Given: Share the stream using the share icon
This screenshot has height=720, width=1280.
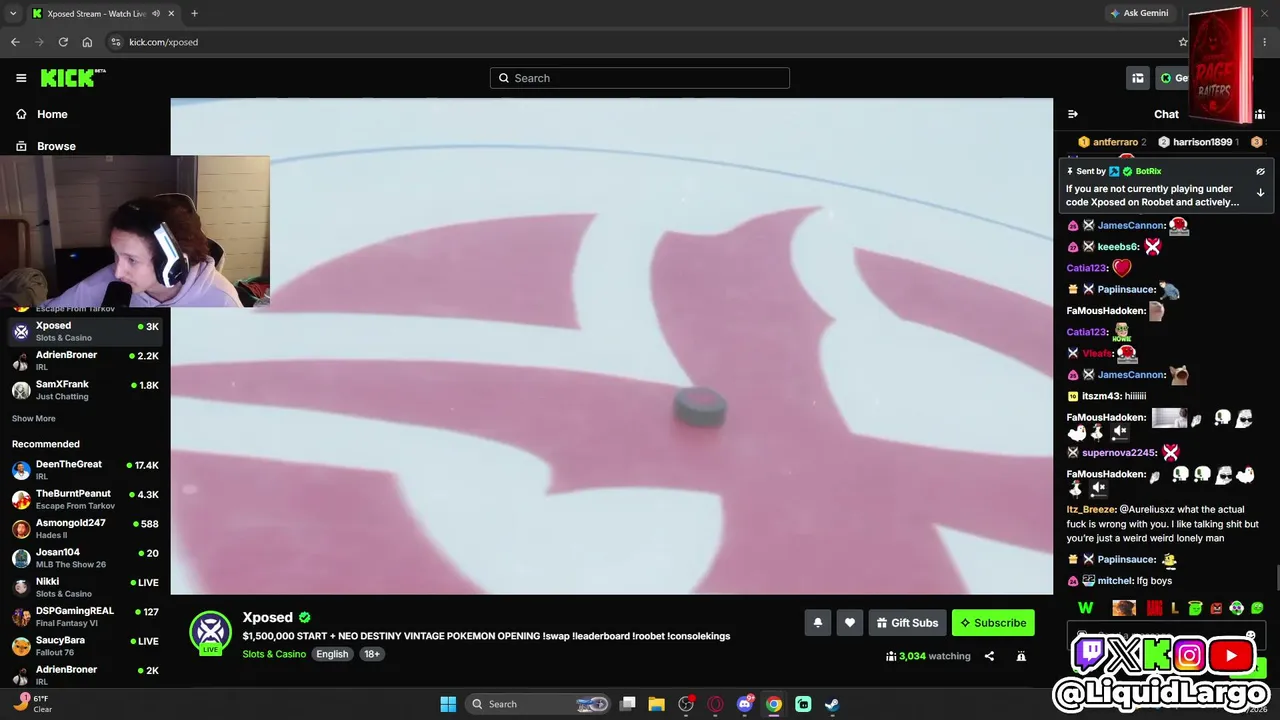Looking at the screenshot, I should (x=989, y=656).
